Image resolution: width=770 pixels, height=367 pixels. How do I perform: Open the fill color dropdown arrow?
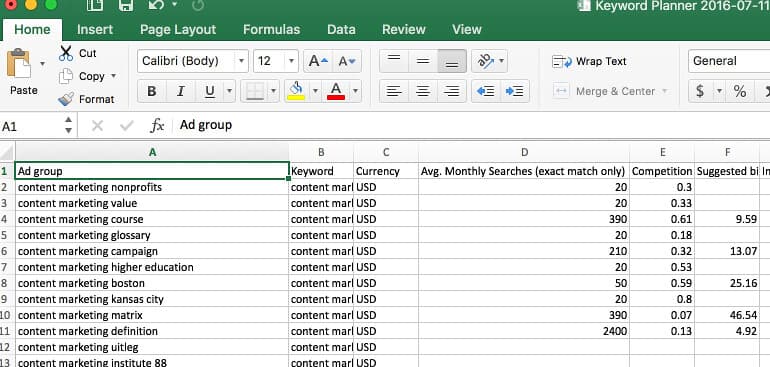click(315, 91)
